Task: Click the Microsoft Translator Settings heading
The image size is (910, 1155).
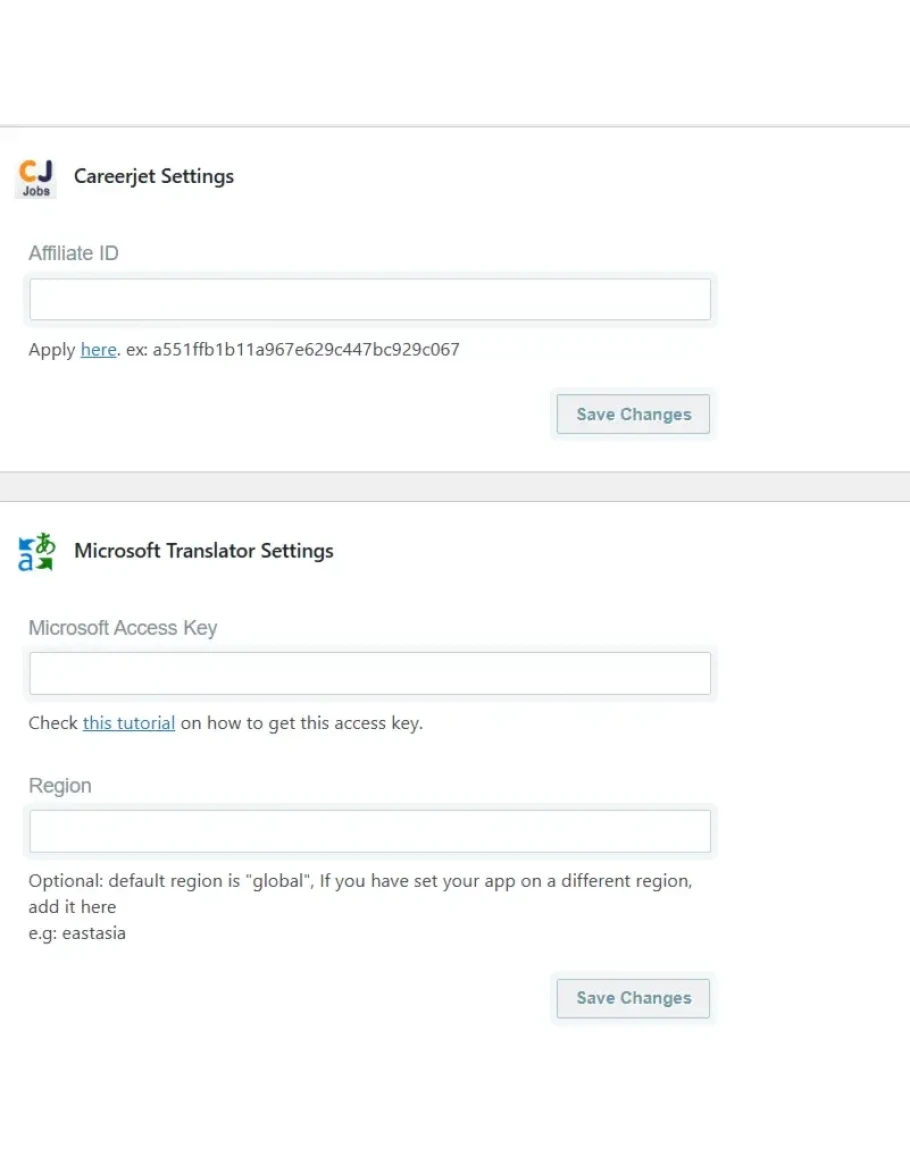Action: coord(204,551)
